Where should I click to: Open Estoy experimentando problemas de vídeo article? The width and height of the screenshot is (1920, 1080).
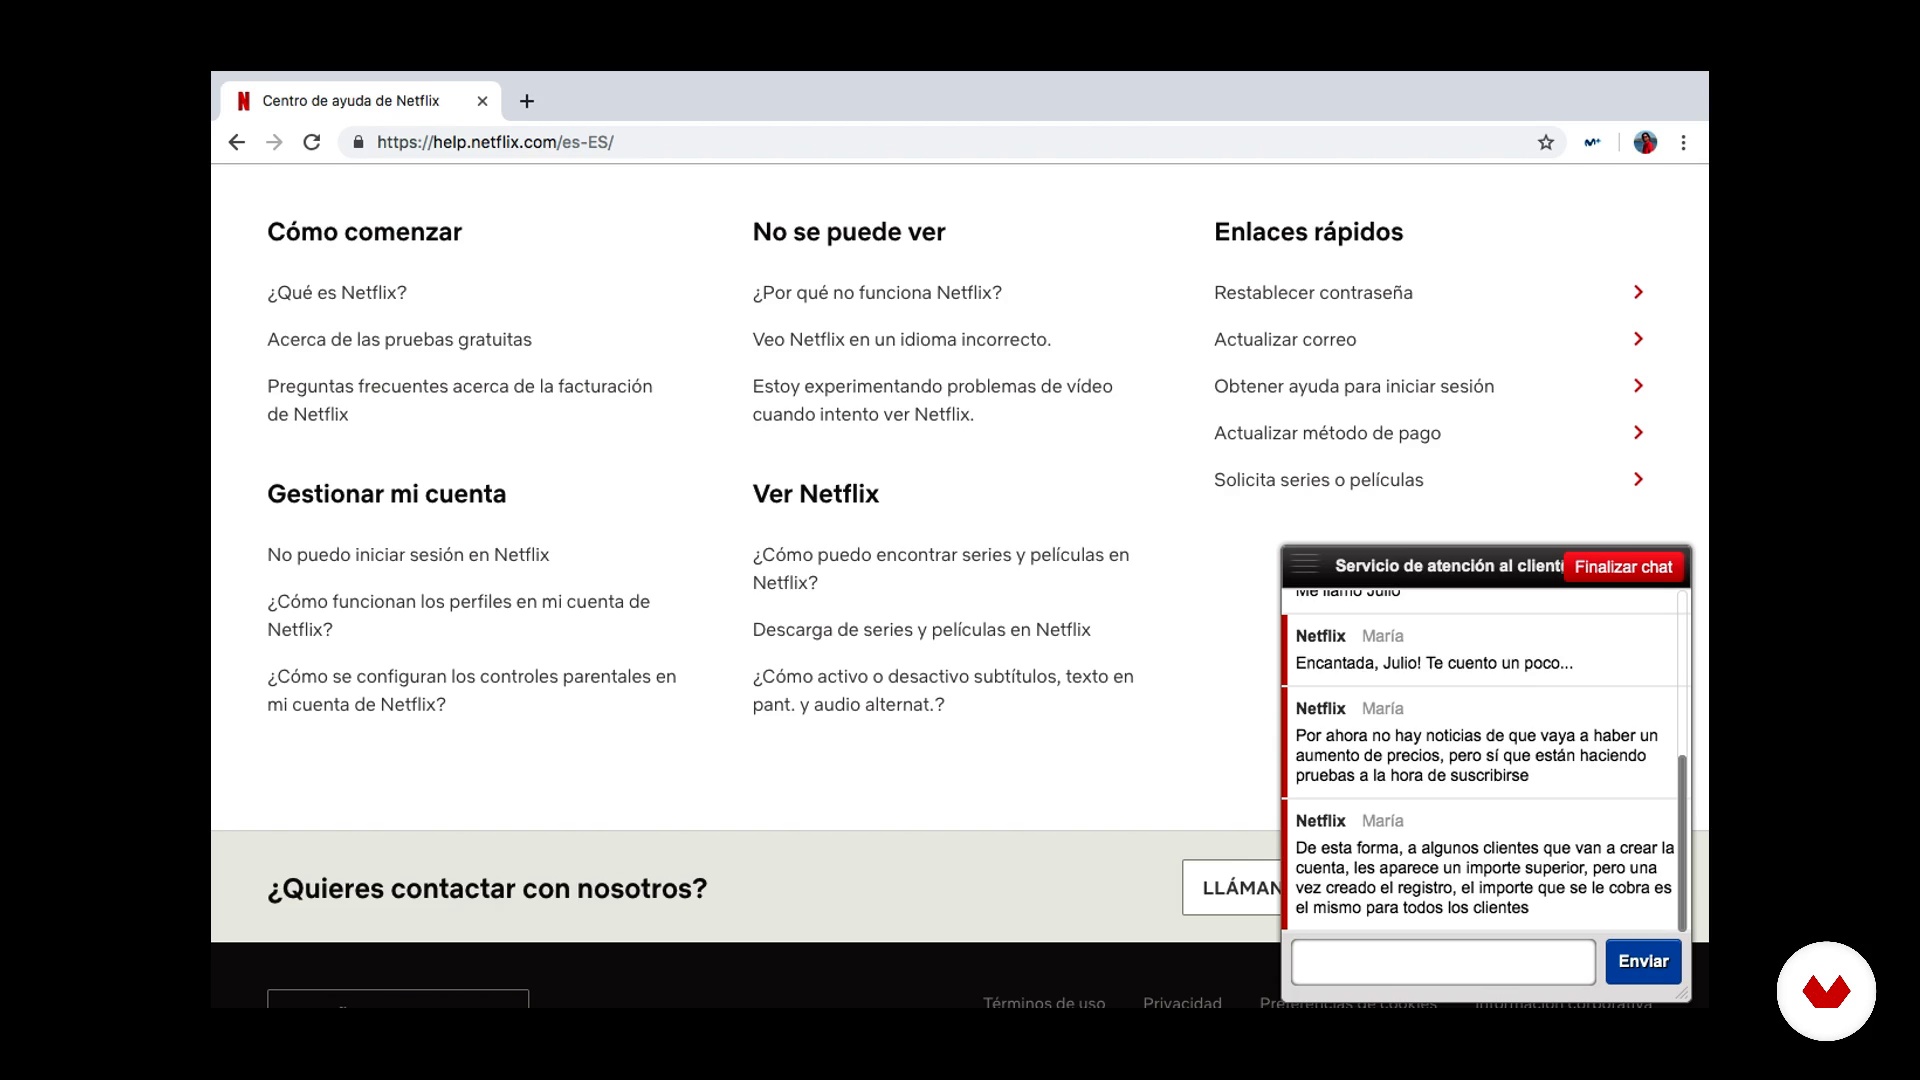932,400
